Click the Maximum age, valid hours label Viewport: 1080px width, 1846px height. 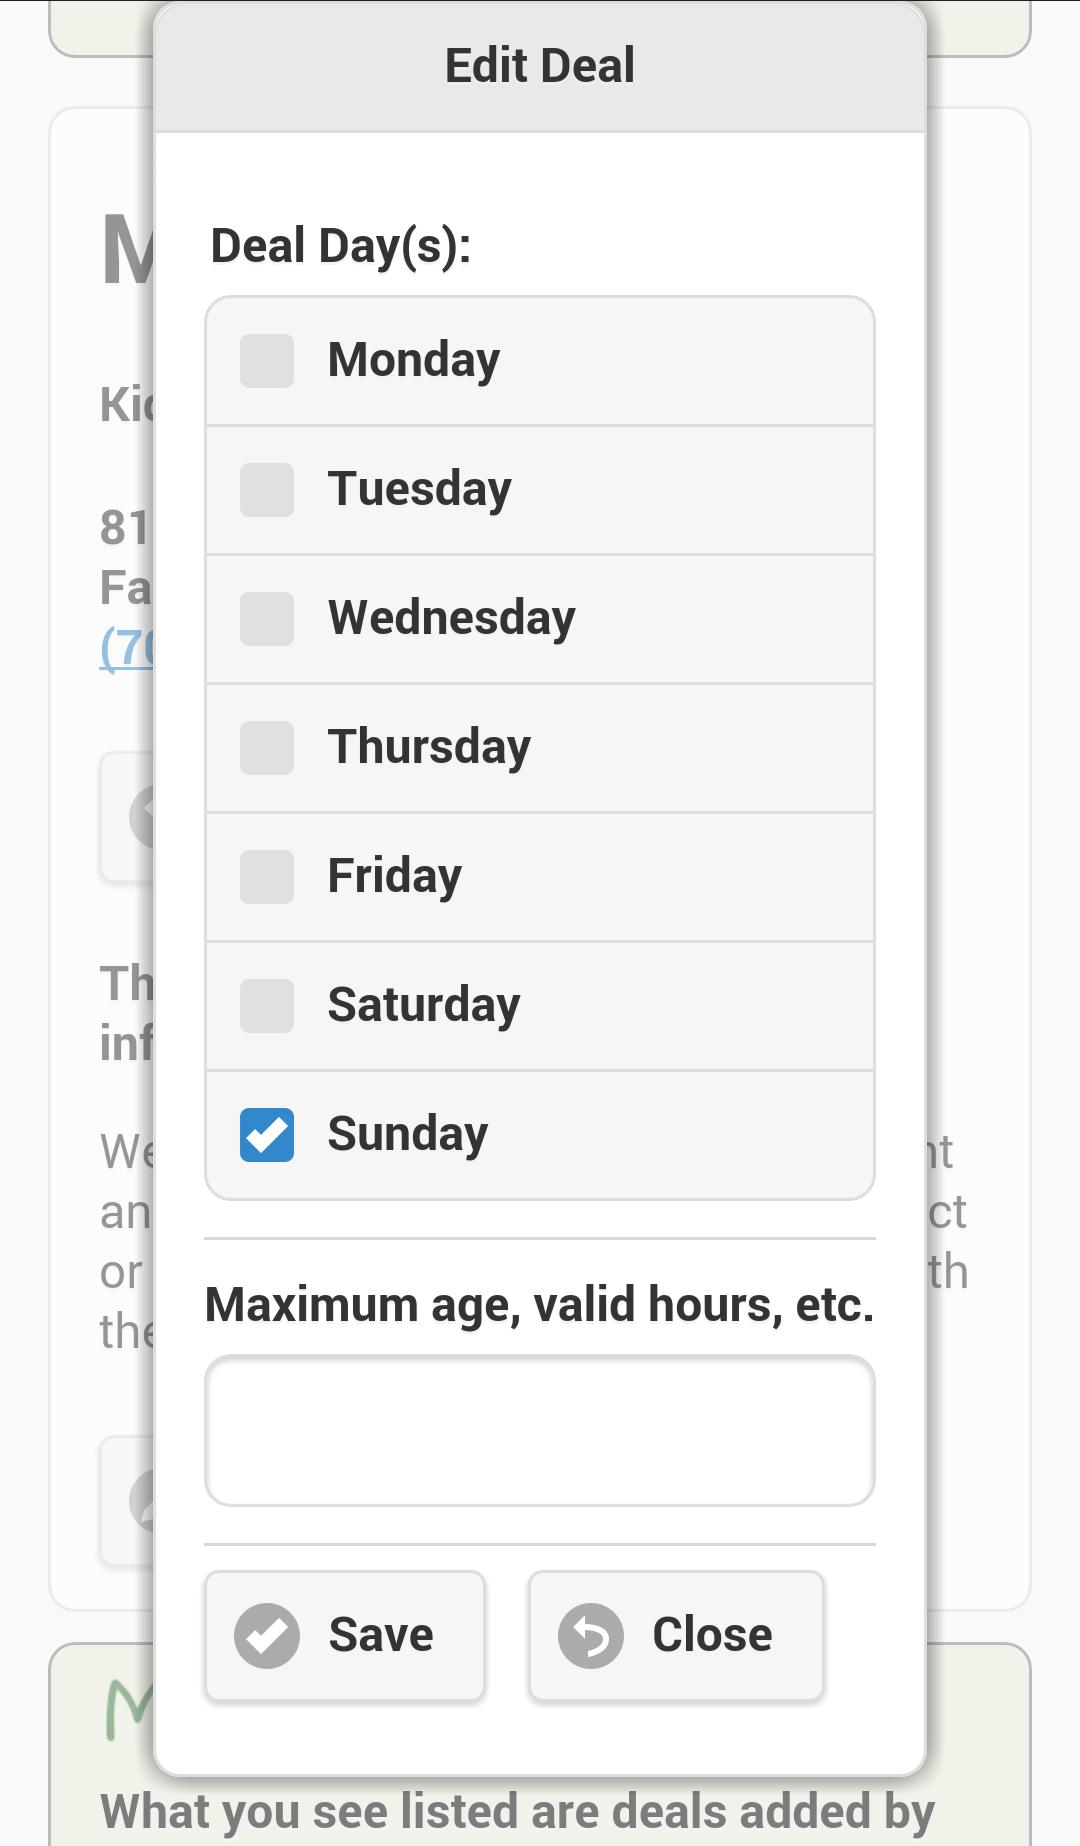[x=540, y=1304]
